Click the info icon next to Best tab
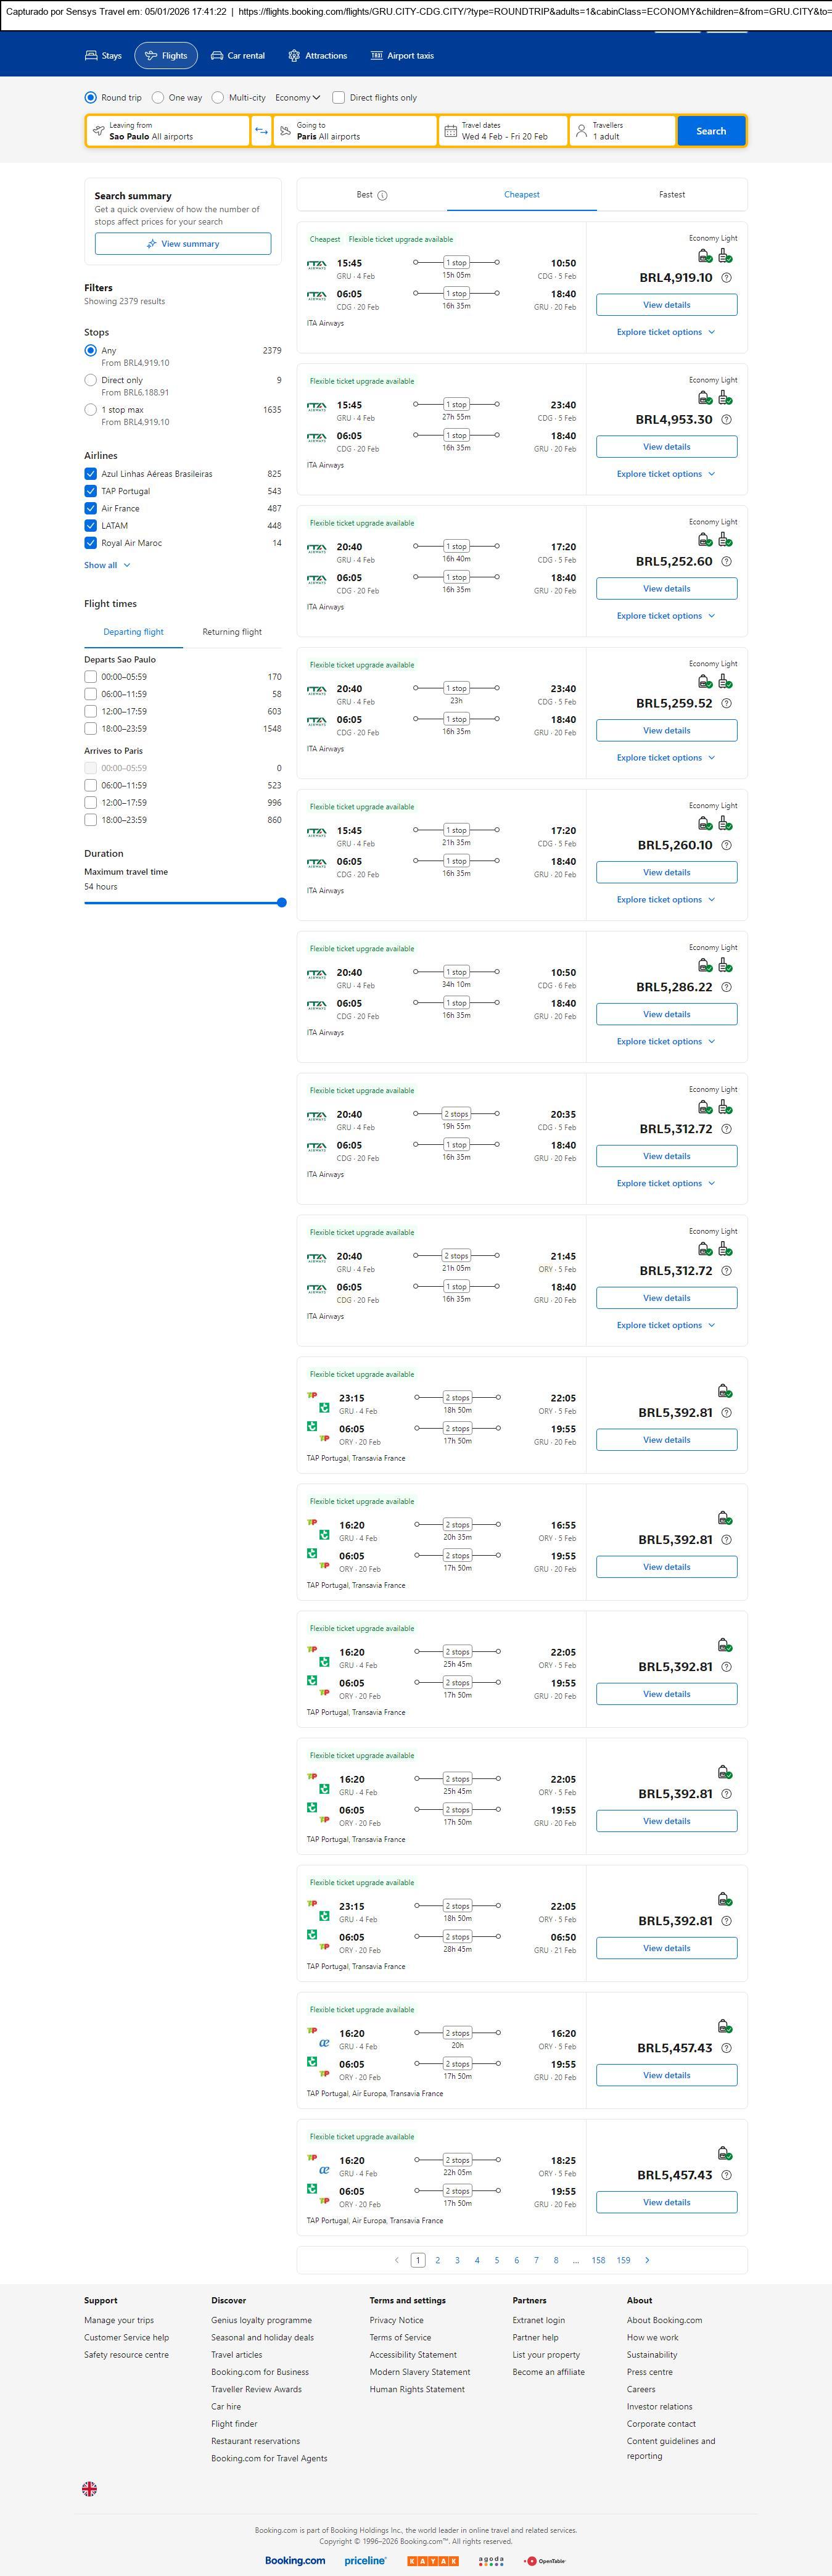 pos(382,196)
